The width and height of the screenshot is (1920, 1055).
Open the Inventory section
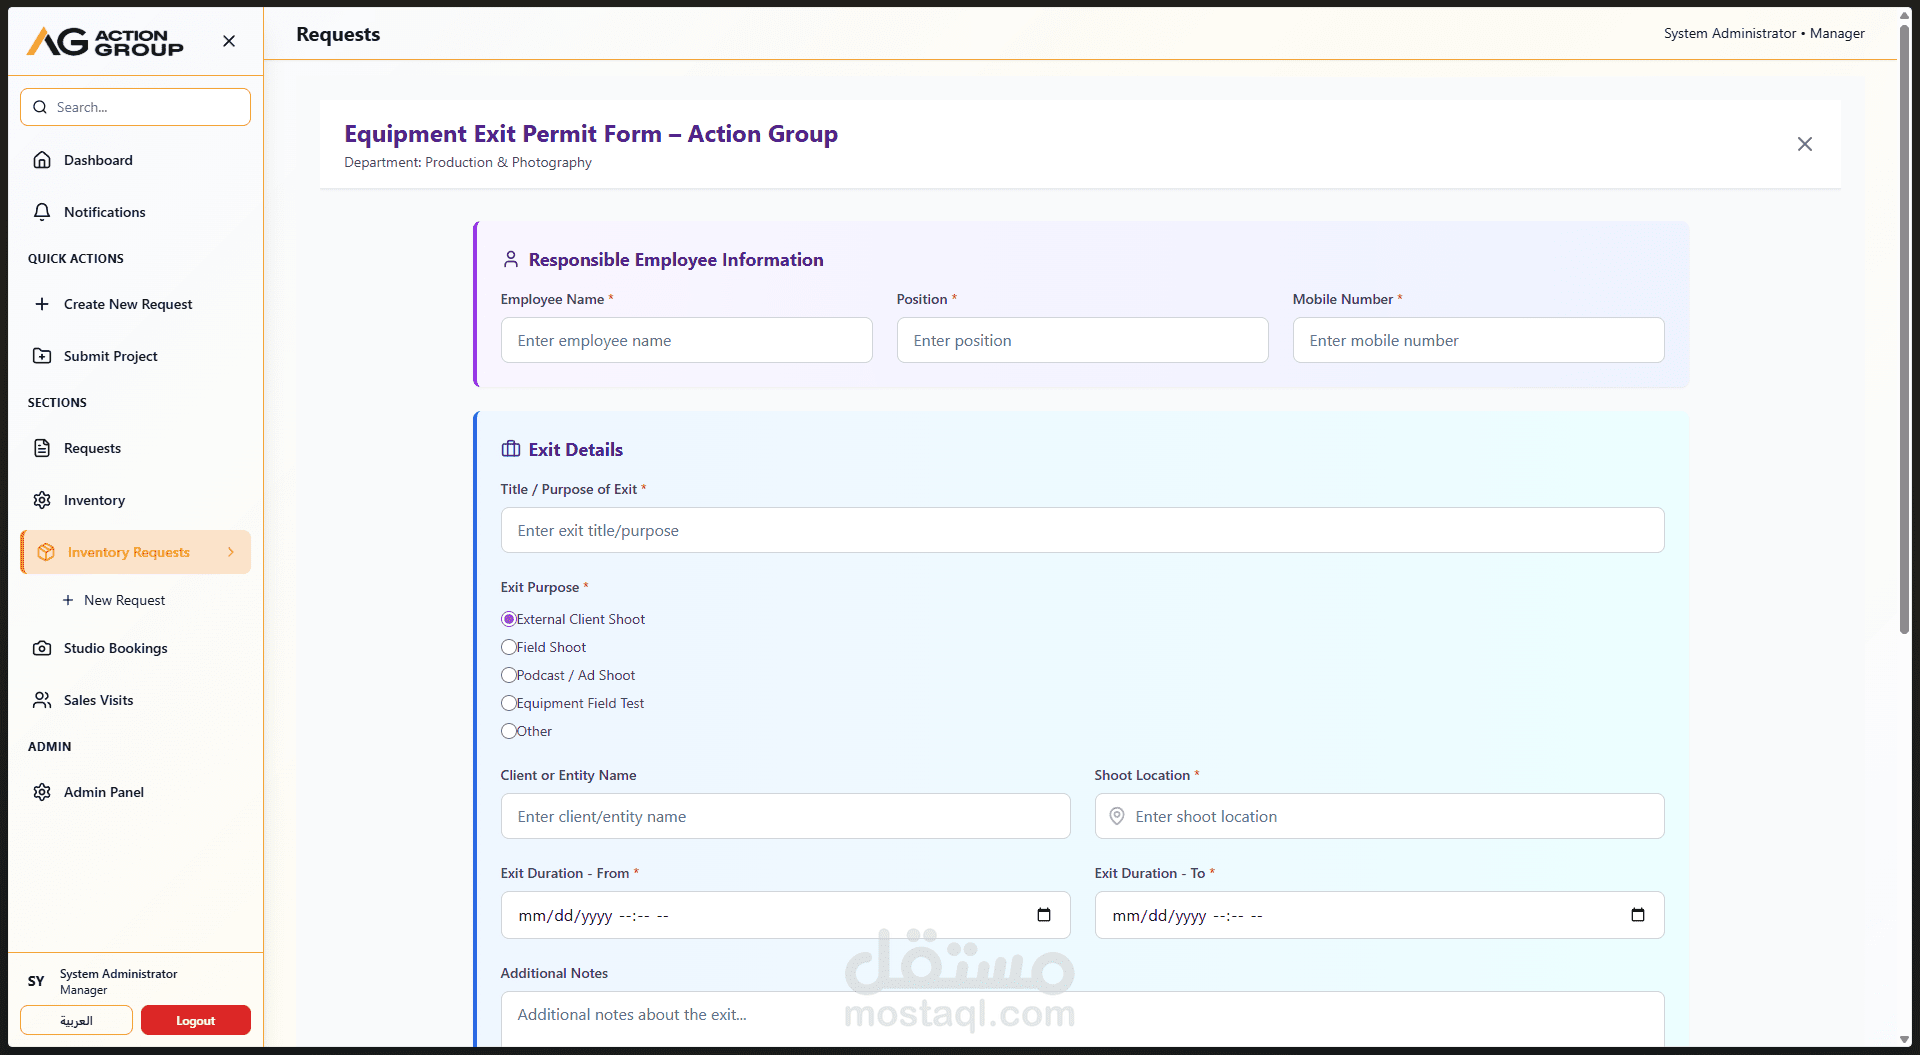coord(135,500)
